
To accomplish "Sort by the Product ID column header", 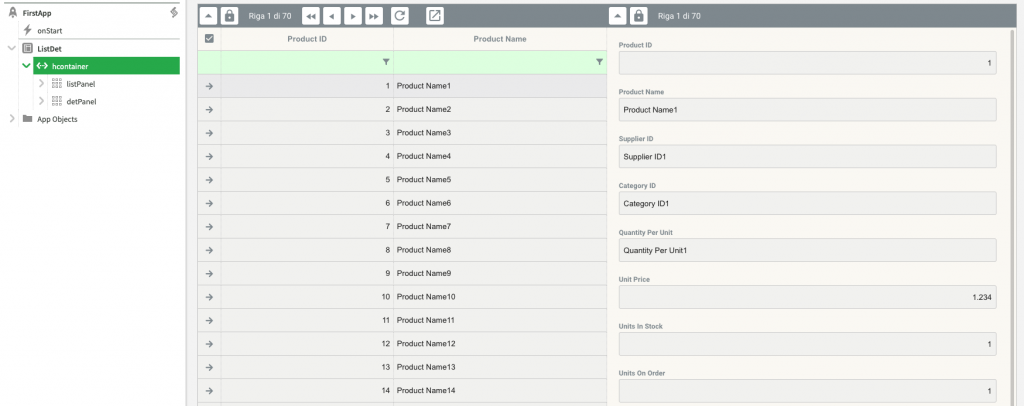I will tap(307, 39).
